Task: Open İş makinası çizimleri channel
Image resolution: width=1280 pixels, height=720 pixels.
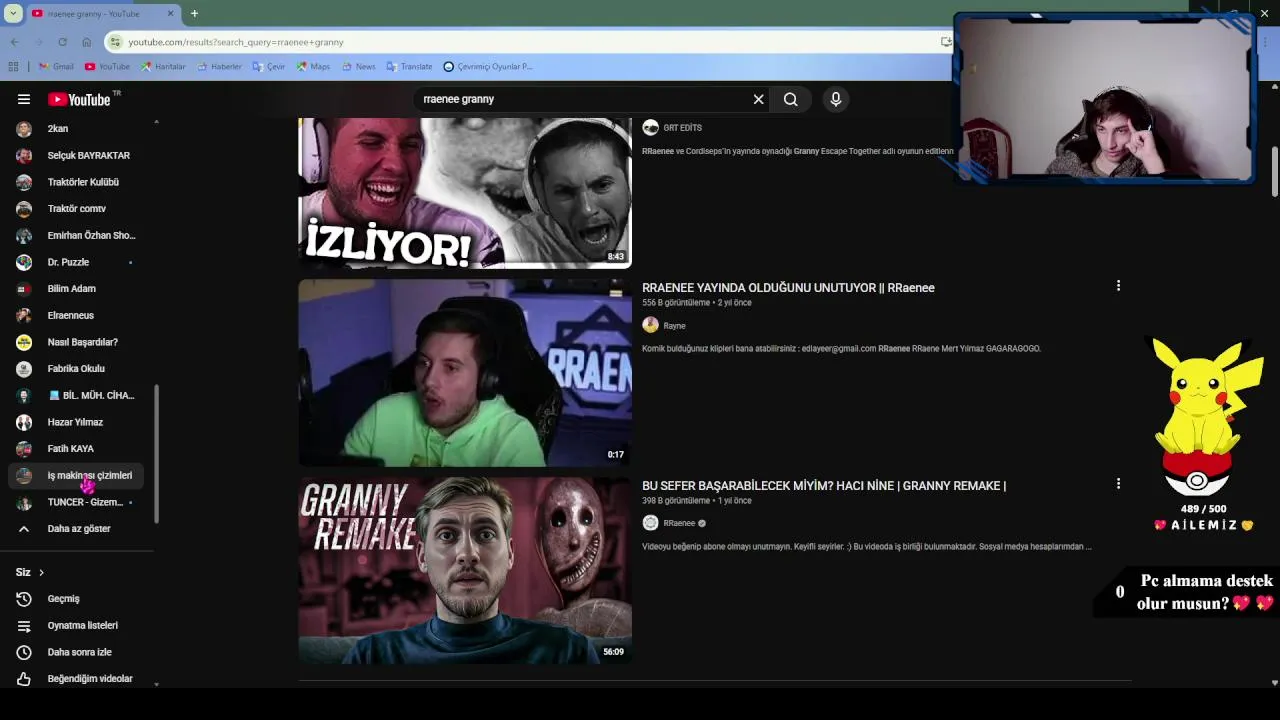Action: click(76, 475)
